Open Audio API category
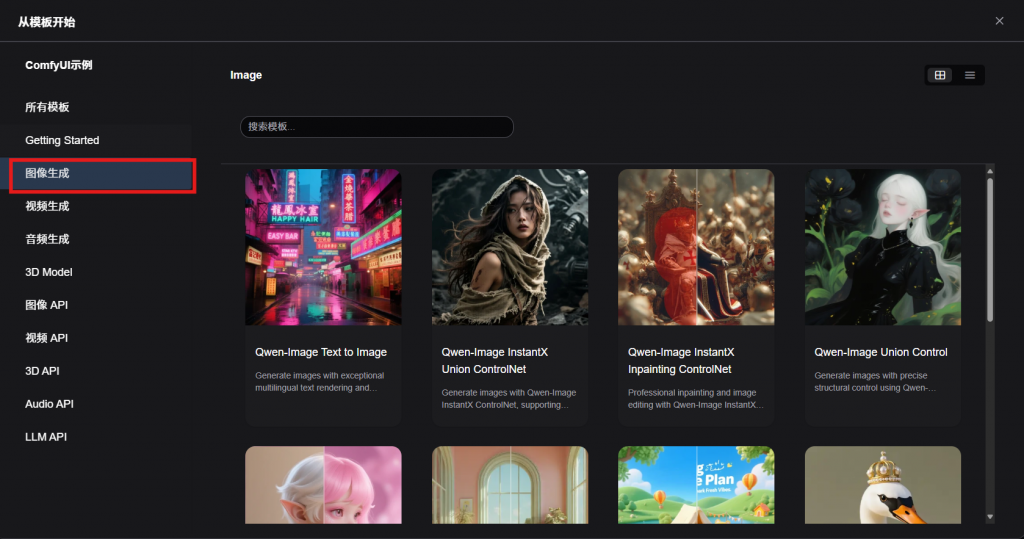Image resolution: width=1024 pixels, height=539 pixels. 49,404
